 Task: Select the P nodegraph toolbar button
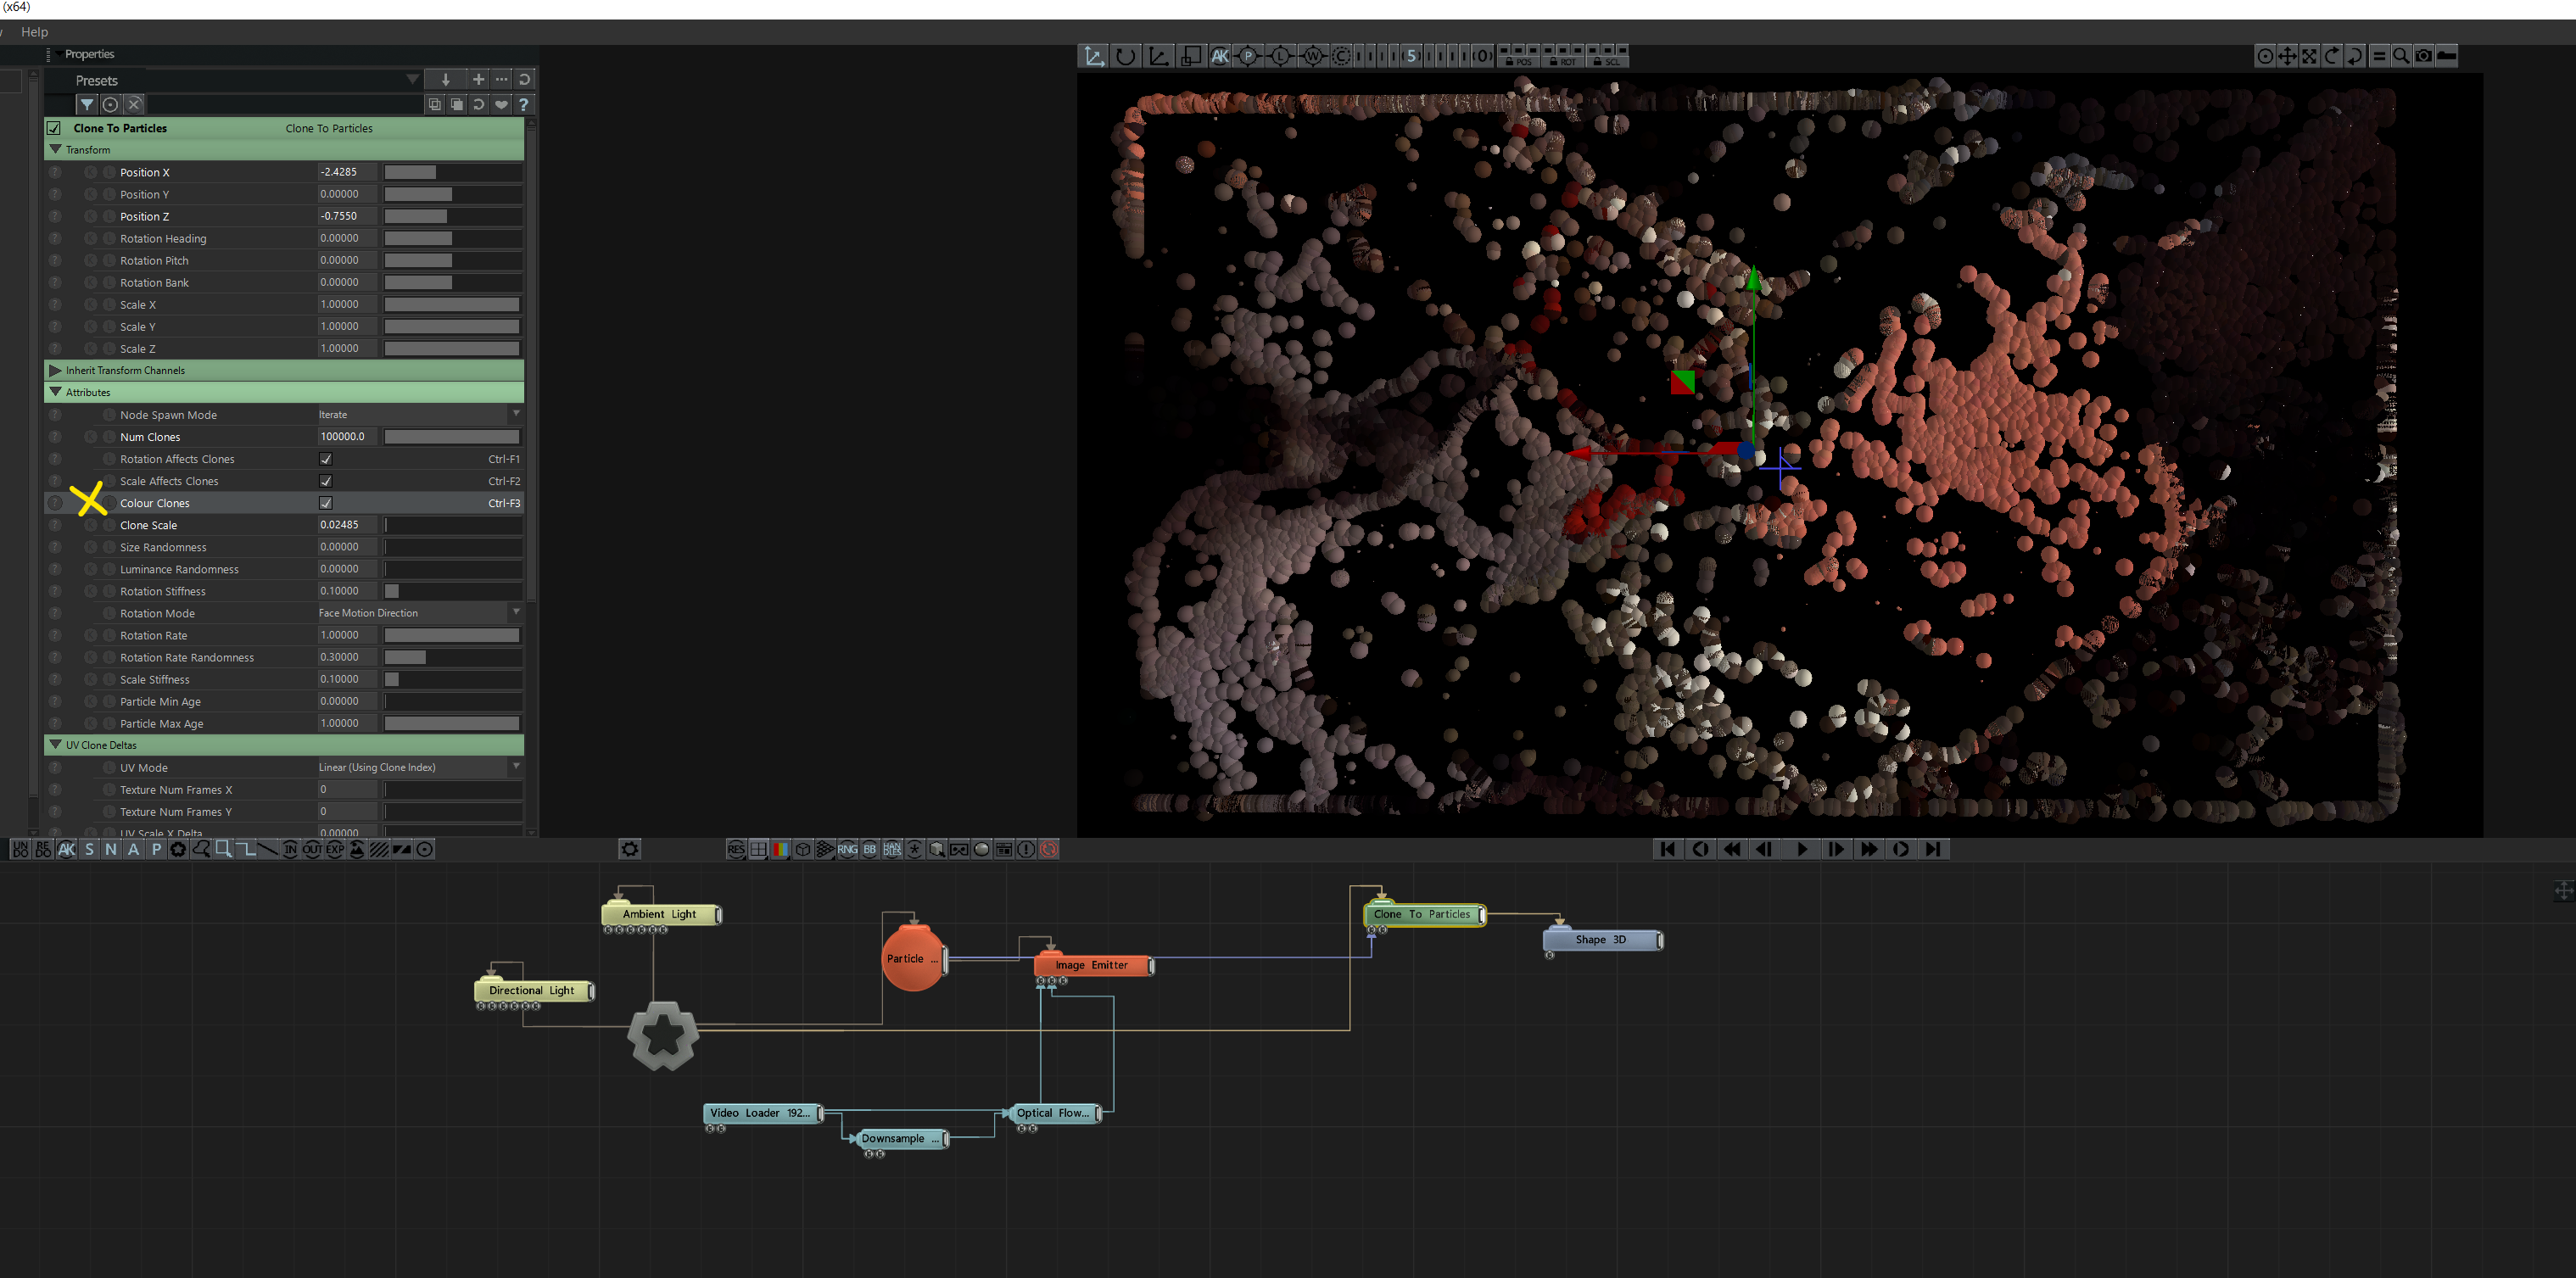click(x=156, y=849)
